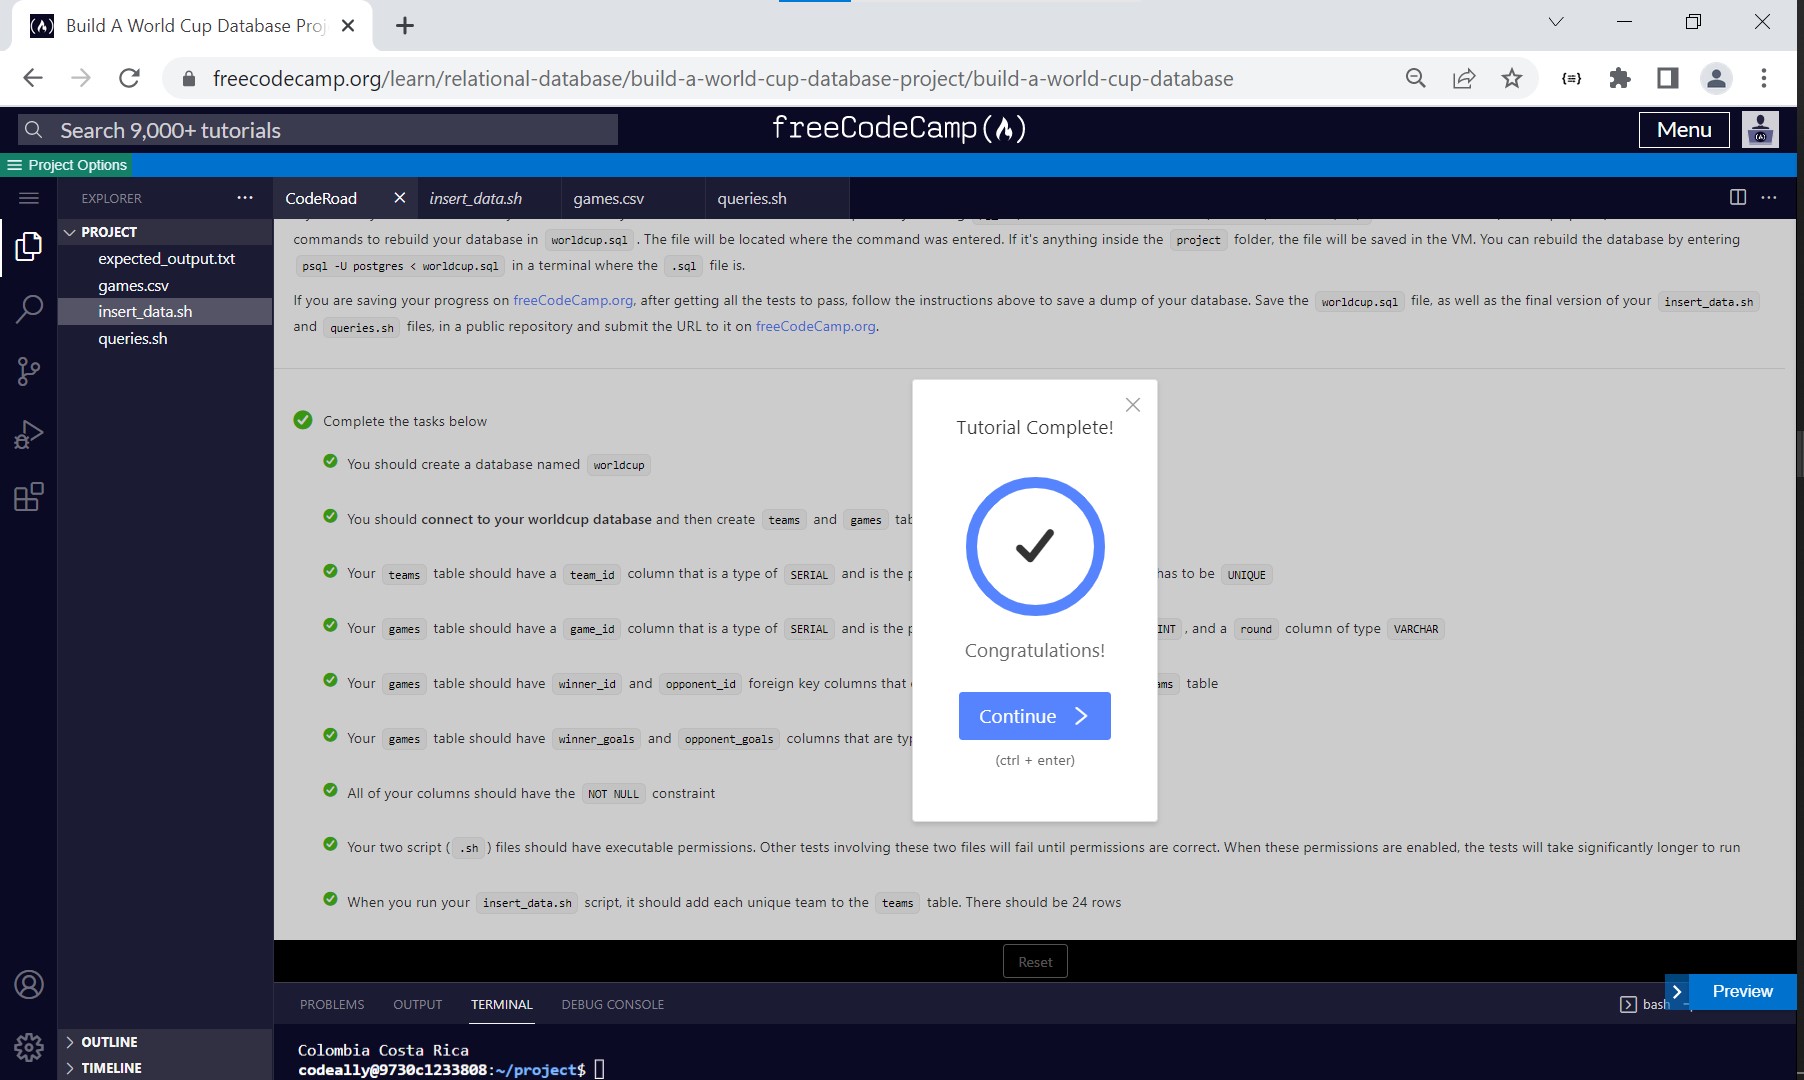Open games.csv in explorer
Image resolution: width=1804 pixels, height=1080 pixels.
click(165, 285)
